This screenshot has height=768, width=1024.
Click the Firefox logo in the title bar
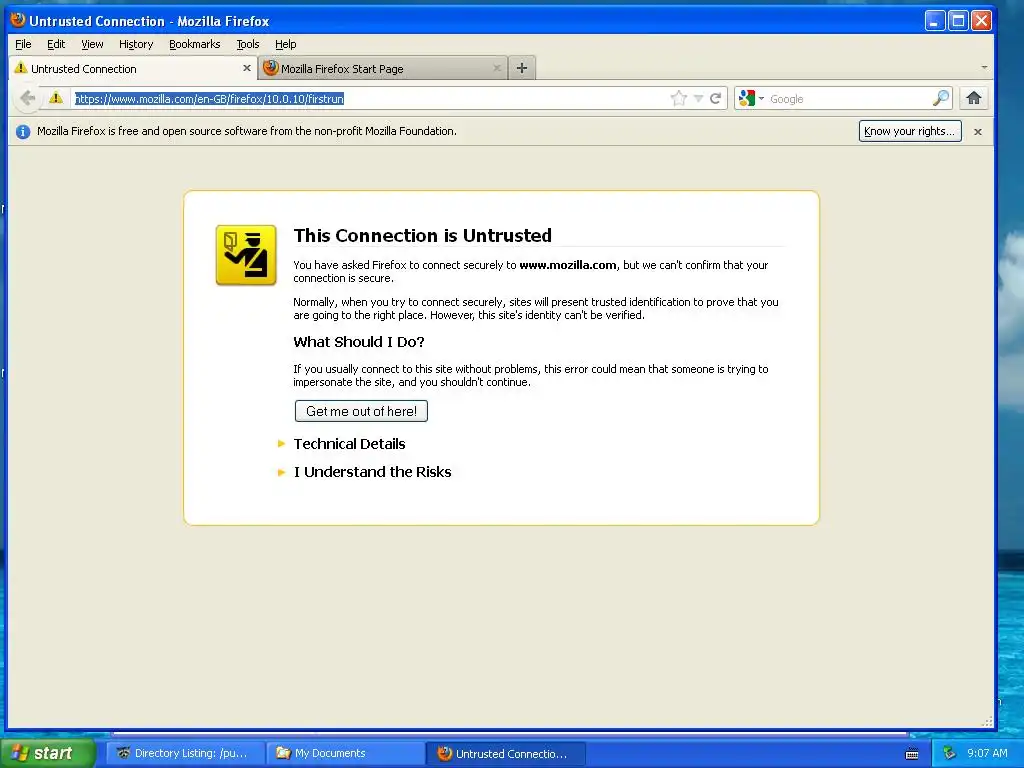click(18, 20)
